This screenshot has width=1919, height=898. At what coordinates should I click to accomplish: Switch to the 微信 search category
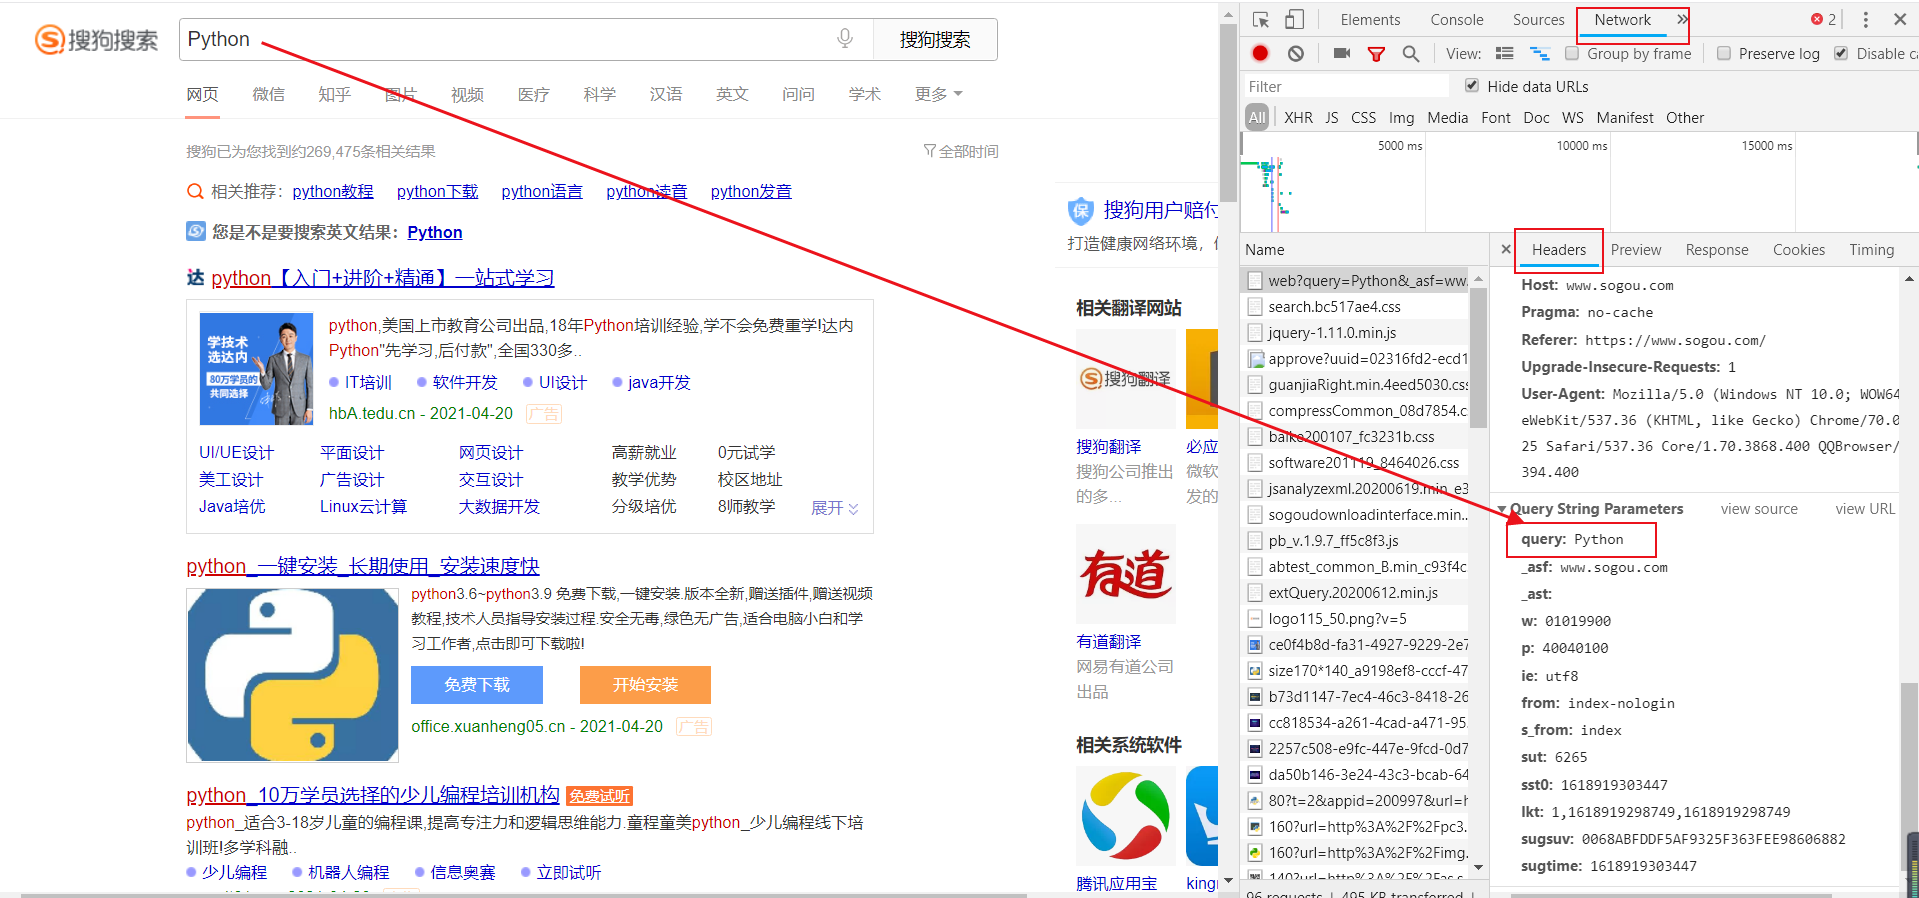click(268, 94)
